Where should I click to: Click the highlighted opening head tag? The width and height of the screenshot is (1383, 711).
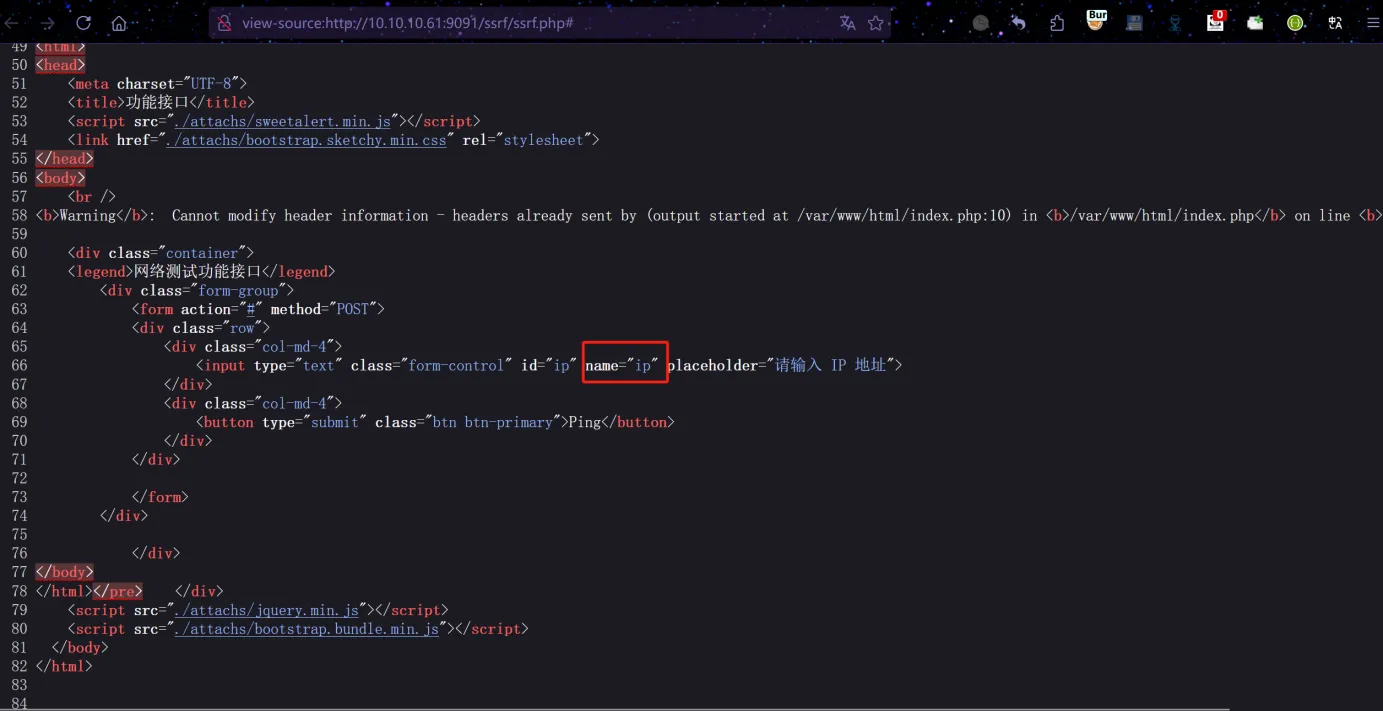[x=60, y=65]
